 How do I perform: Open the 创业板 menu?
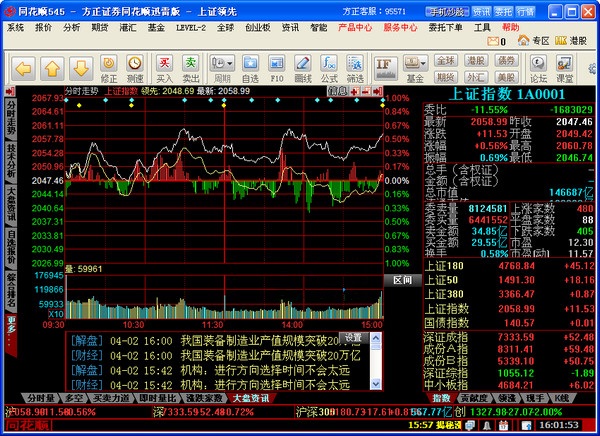pyautogui.click(x=258, y=28)
